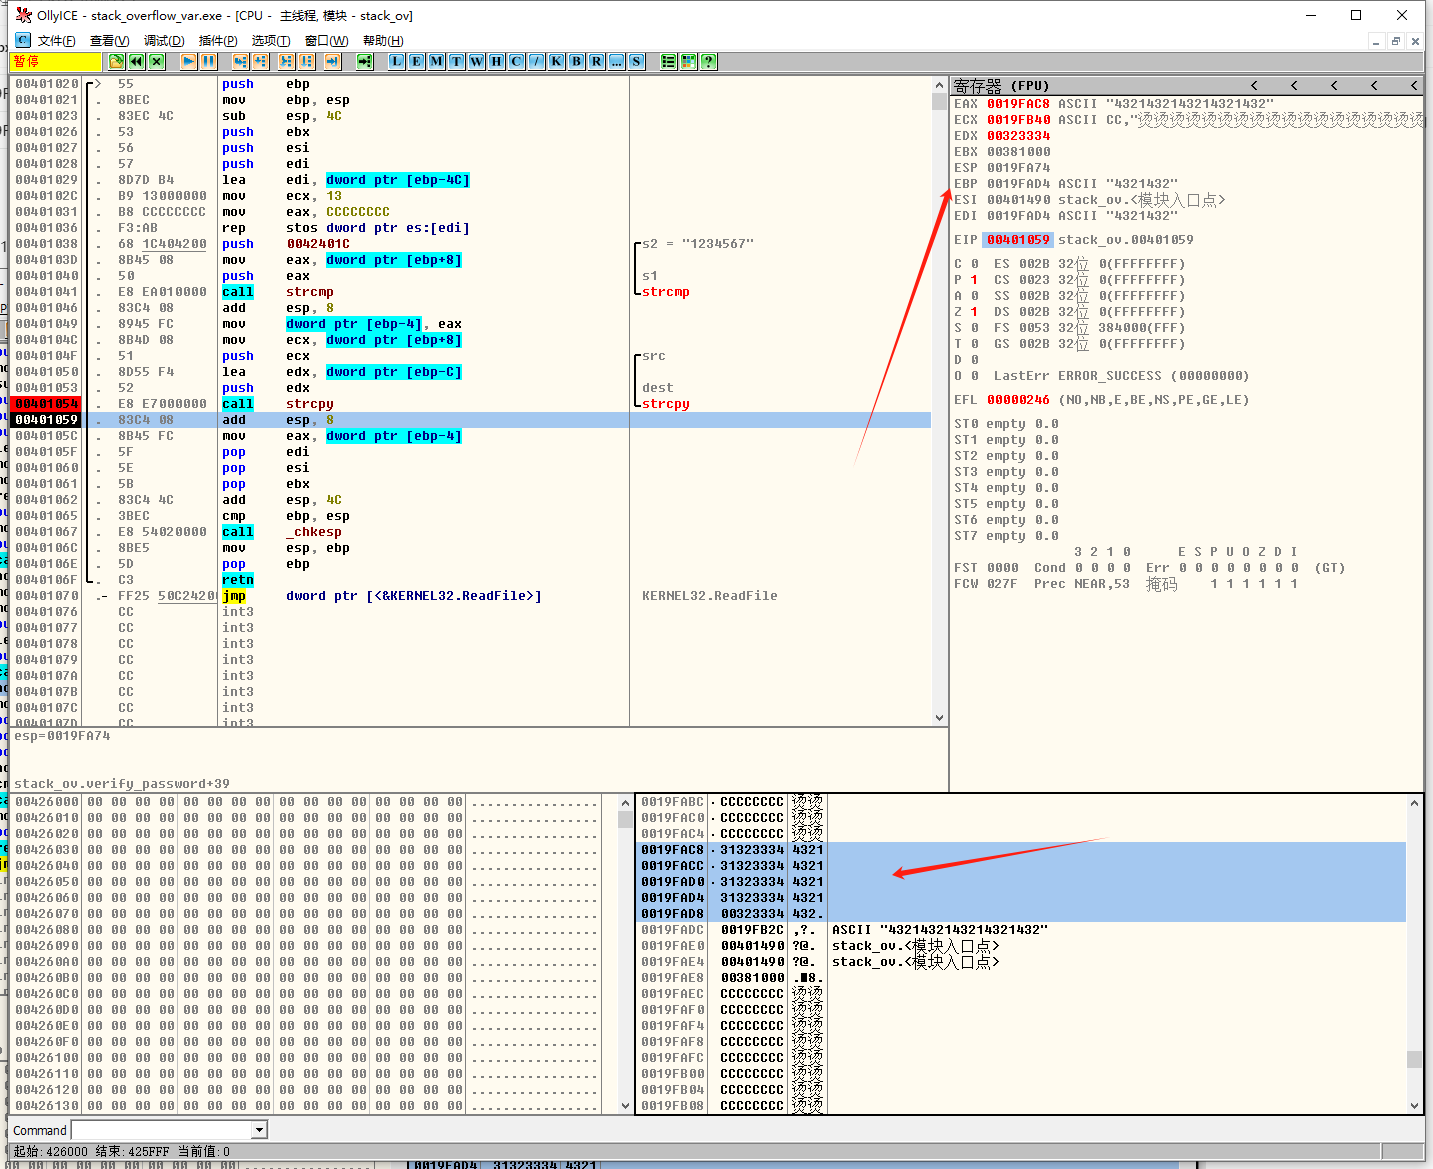Click the green help question mark icon
Screen dimensions: 1433x1169
708,62
